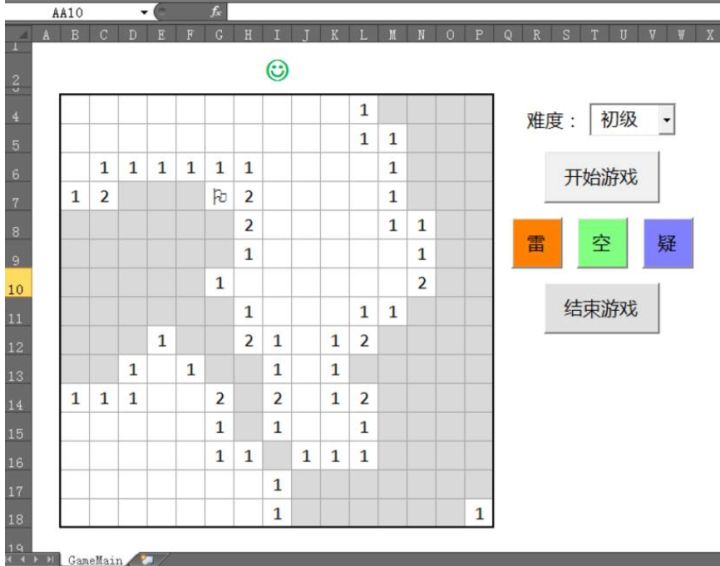Viewport: 720px width, 566px height.
Task: Click the 2 in cell N10
Action: click(422, 283)
